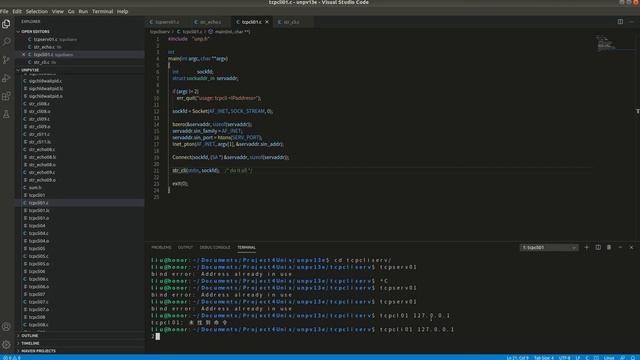Switch to the Output panel tab
The image size is (640, 360).
[185, 247]
